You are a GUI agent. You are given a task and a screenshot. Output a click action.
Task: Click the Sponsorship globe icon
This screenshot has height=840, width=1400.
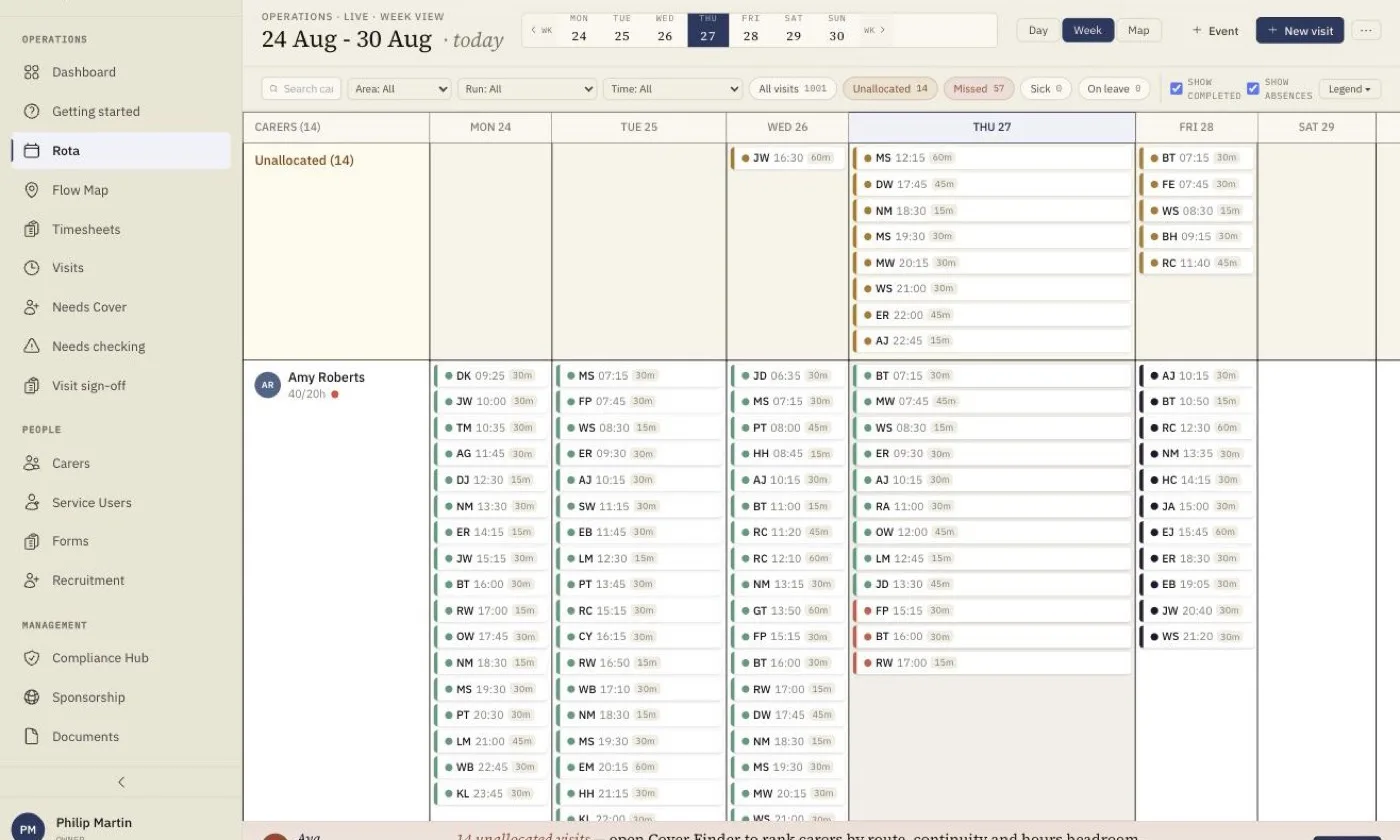click(x=32, y=697)
